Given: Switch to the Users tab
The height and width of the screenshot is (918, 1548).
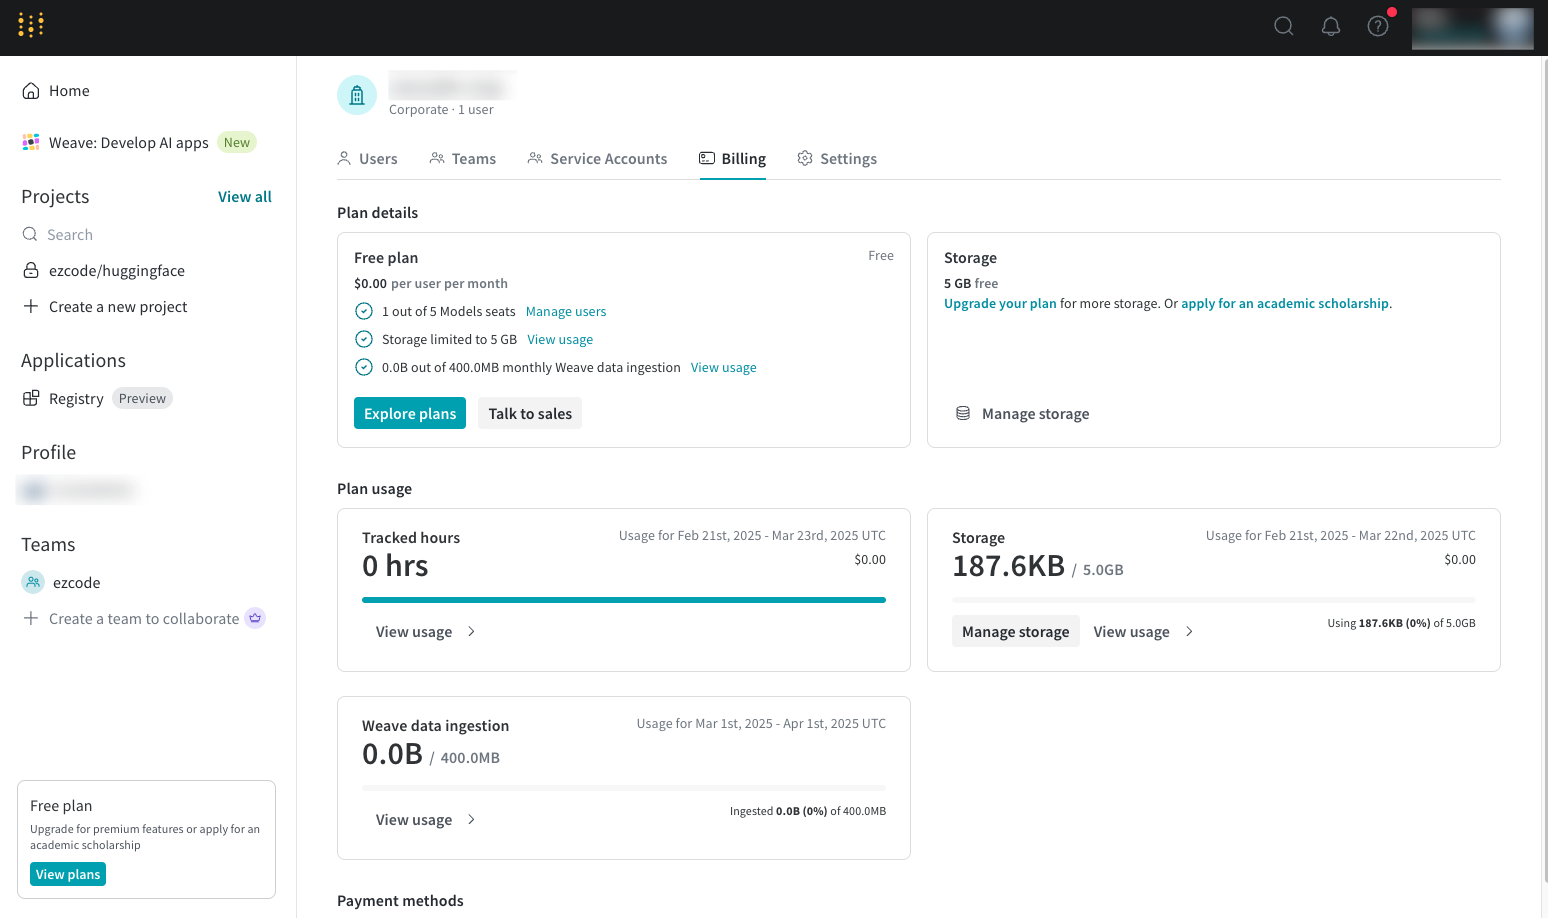Looking at the screenshot, I should [367, 159].
